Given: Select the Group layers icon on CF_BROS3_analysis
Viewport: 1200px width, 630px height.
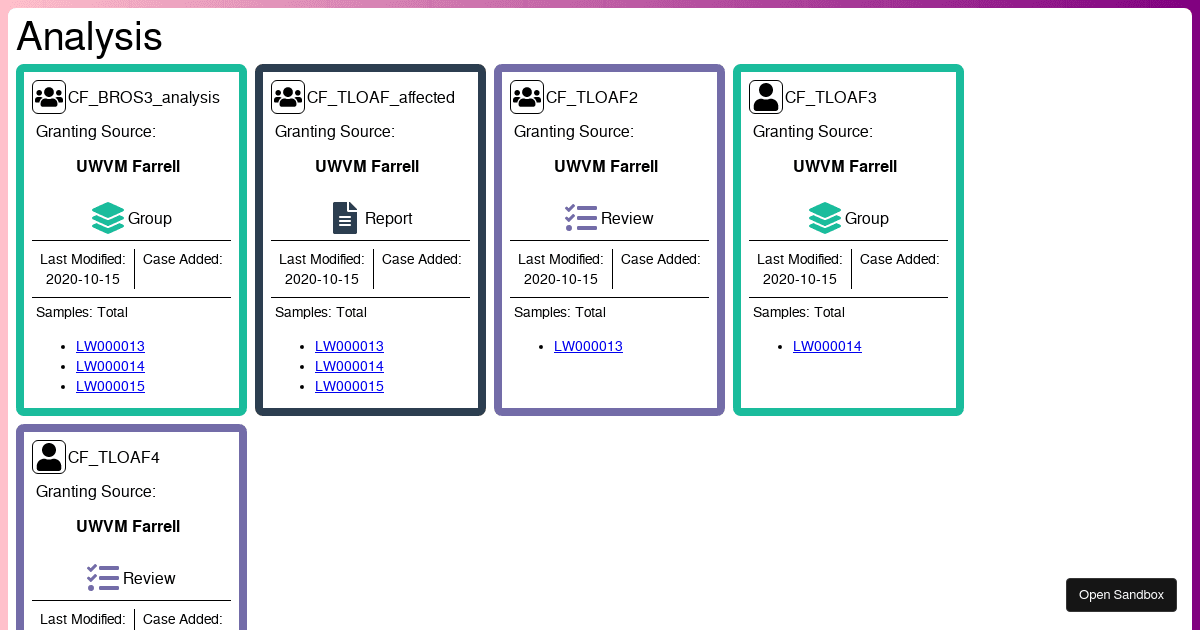Looking at the screenshot, I should pyautogui.click(x=107, y=217).
